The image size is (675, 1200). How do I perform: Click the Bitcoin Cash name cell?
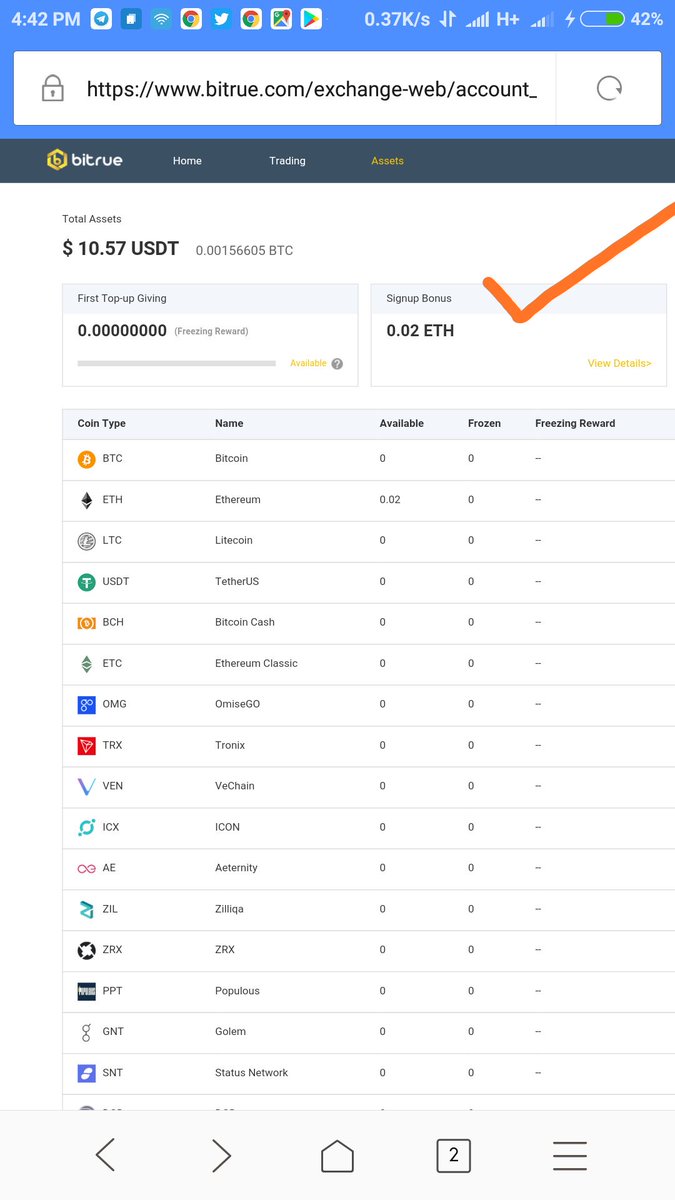click(x=245, y=623)
